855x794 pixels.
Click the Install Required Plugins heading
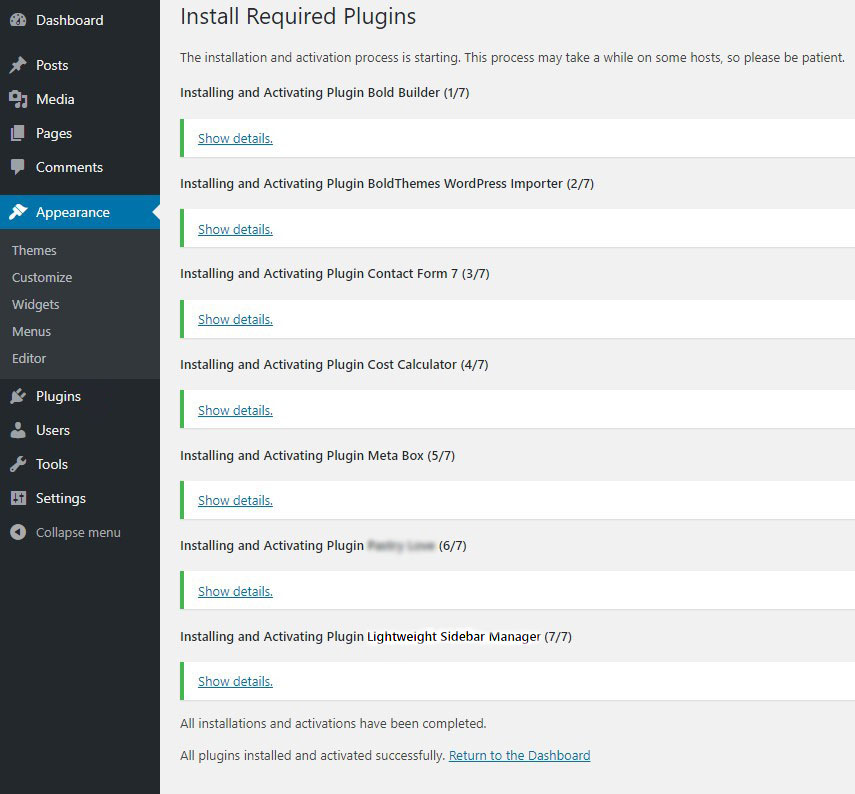[x=298, y=16]
